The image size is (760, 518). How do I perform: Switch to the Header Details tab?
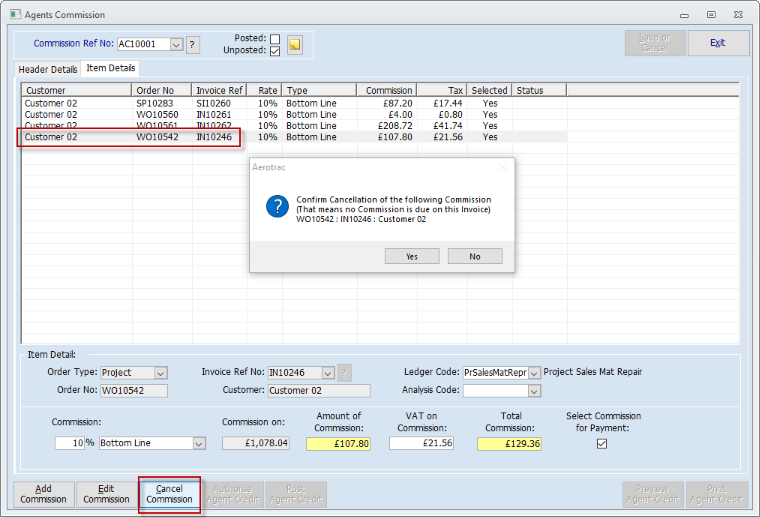48,69
